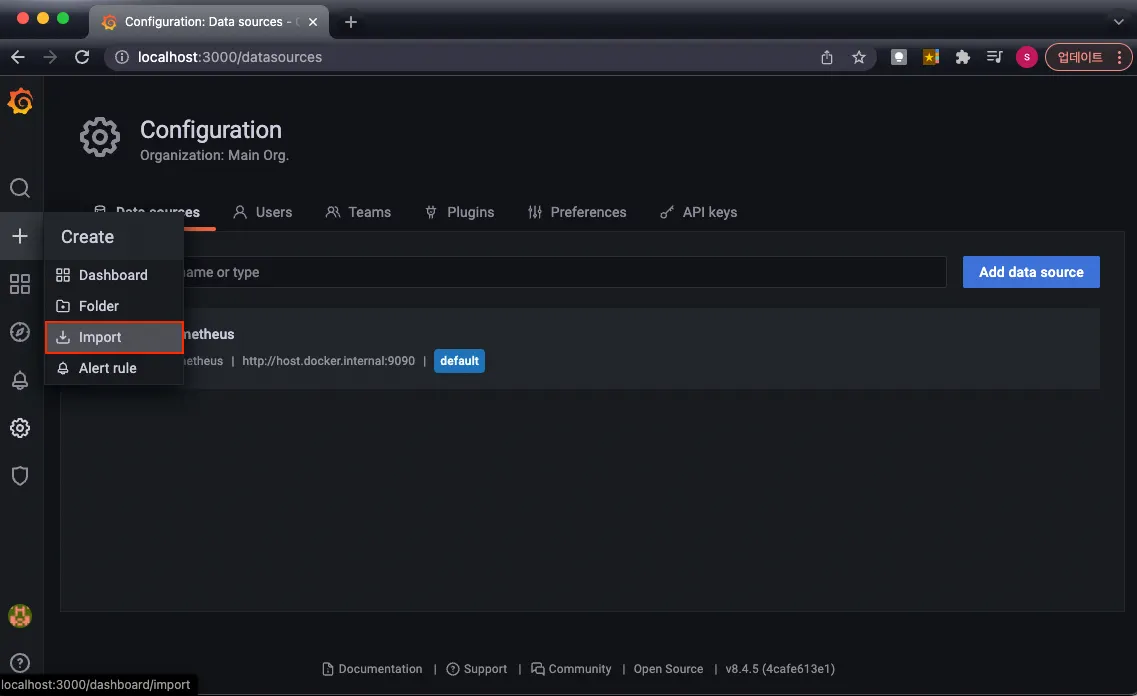Screen dimensions: 1137x696
Task: Select the Configuration: Data sources browser tab
Action: click(209, 22)
